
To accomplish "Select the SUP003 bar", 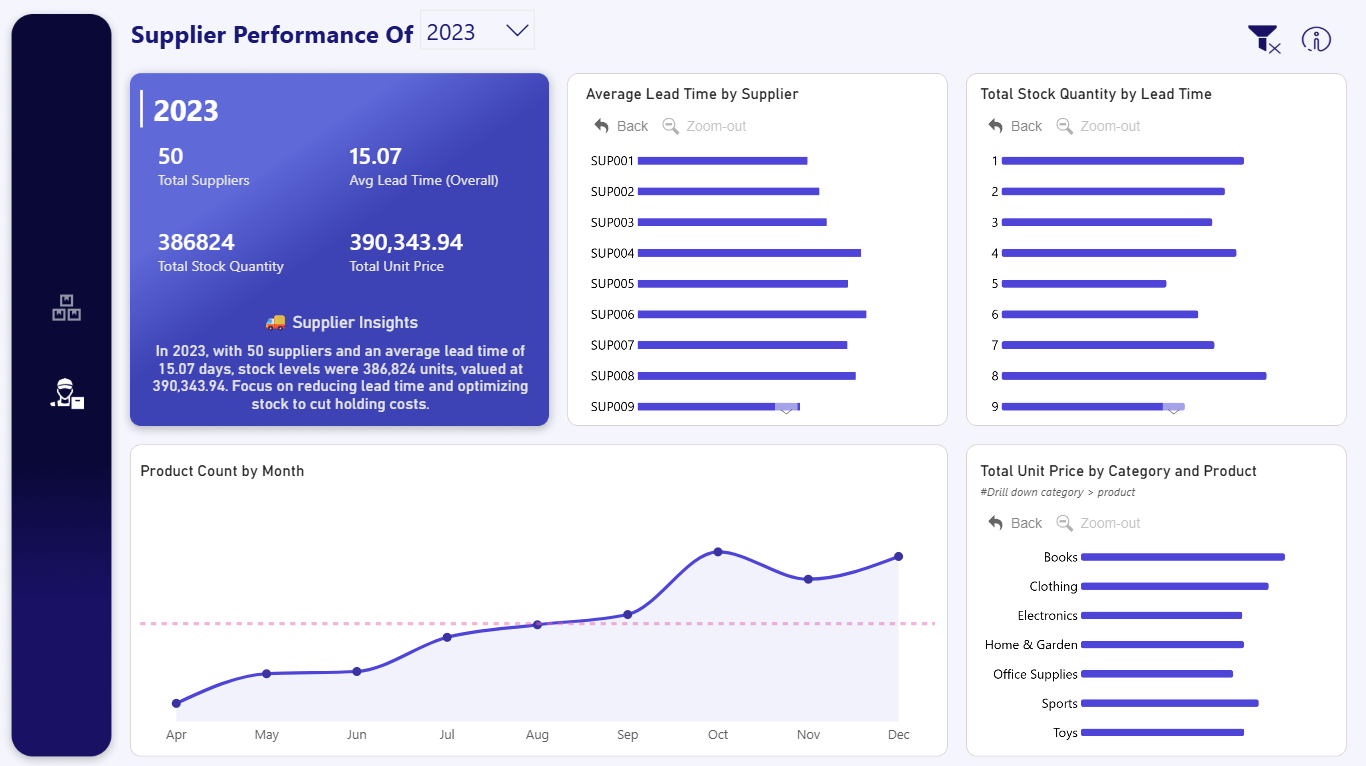I will pyautogui.click(x=732, y=222).
